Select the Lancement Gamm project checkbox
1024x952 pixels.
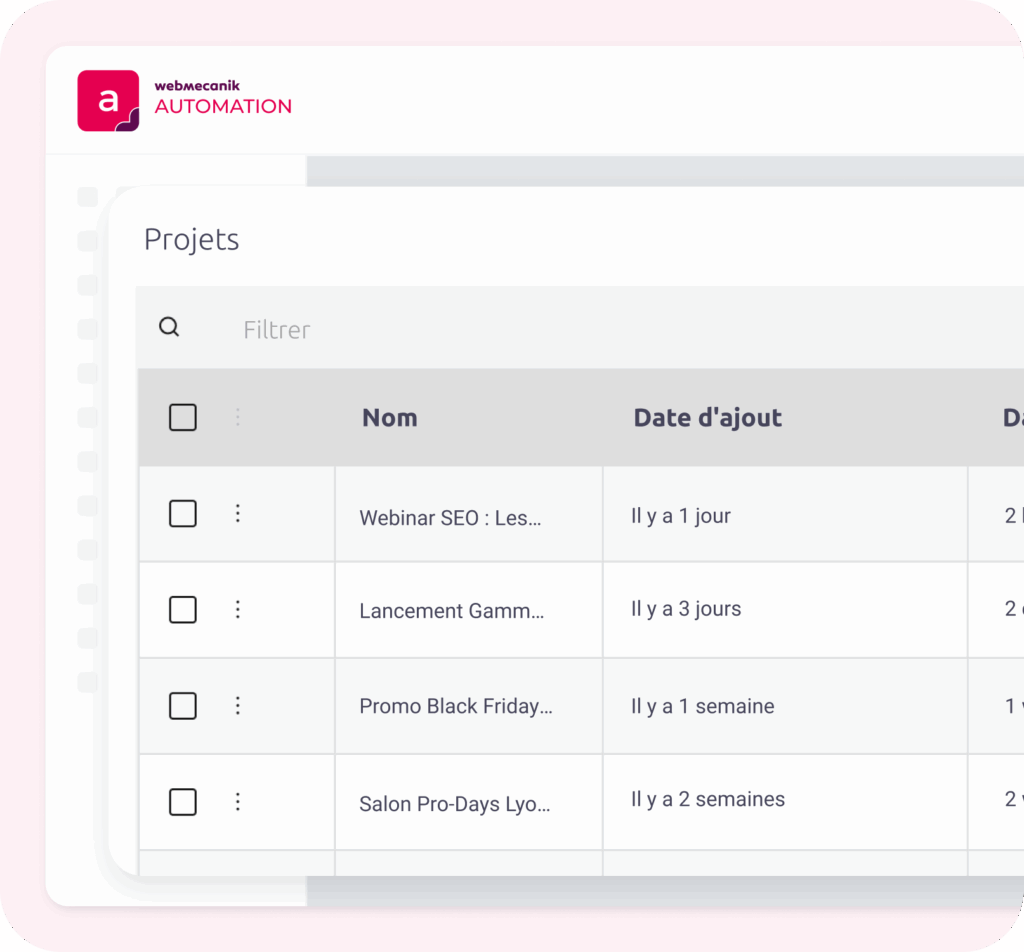click(183, 610)
